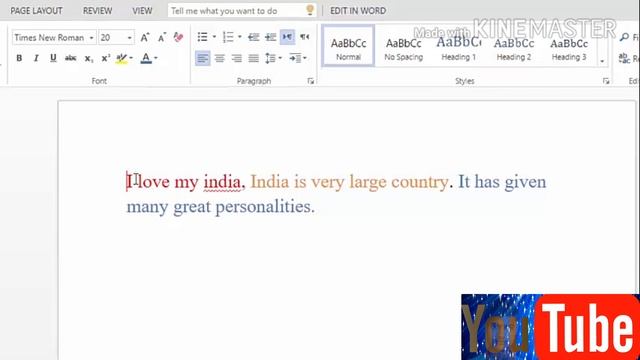Toggle bold formatting
The image size is (640, 360).
click(19, 58)
